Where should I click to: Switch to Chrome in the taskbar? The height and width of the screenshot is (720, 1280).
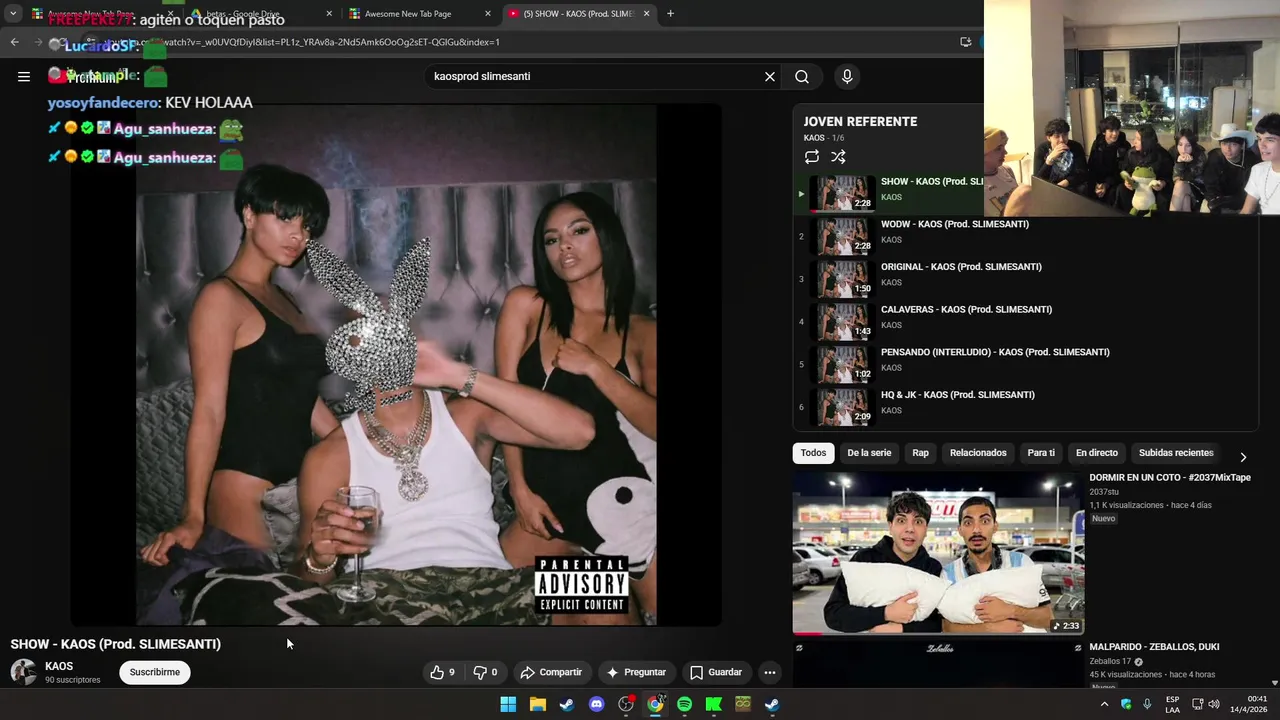[655, 704]
